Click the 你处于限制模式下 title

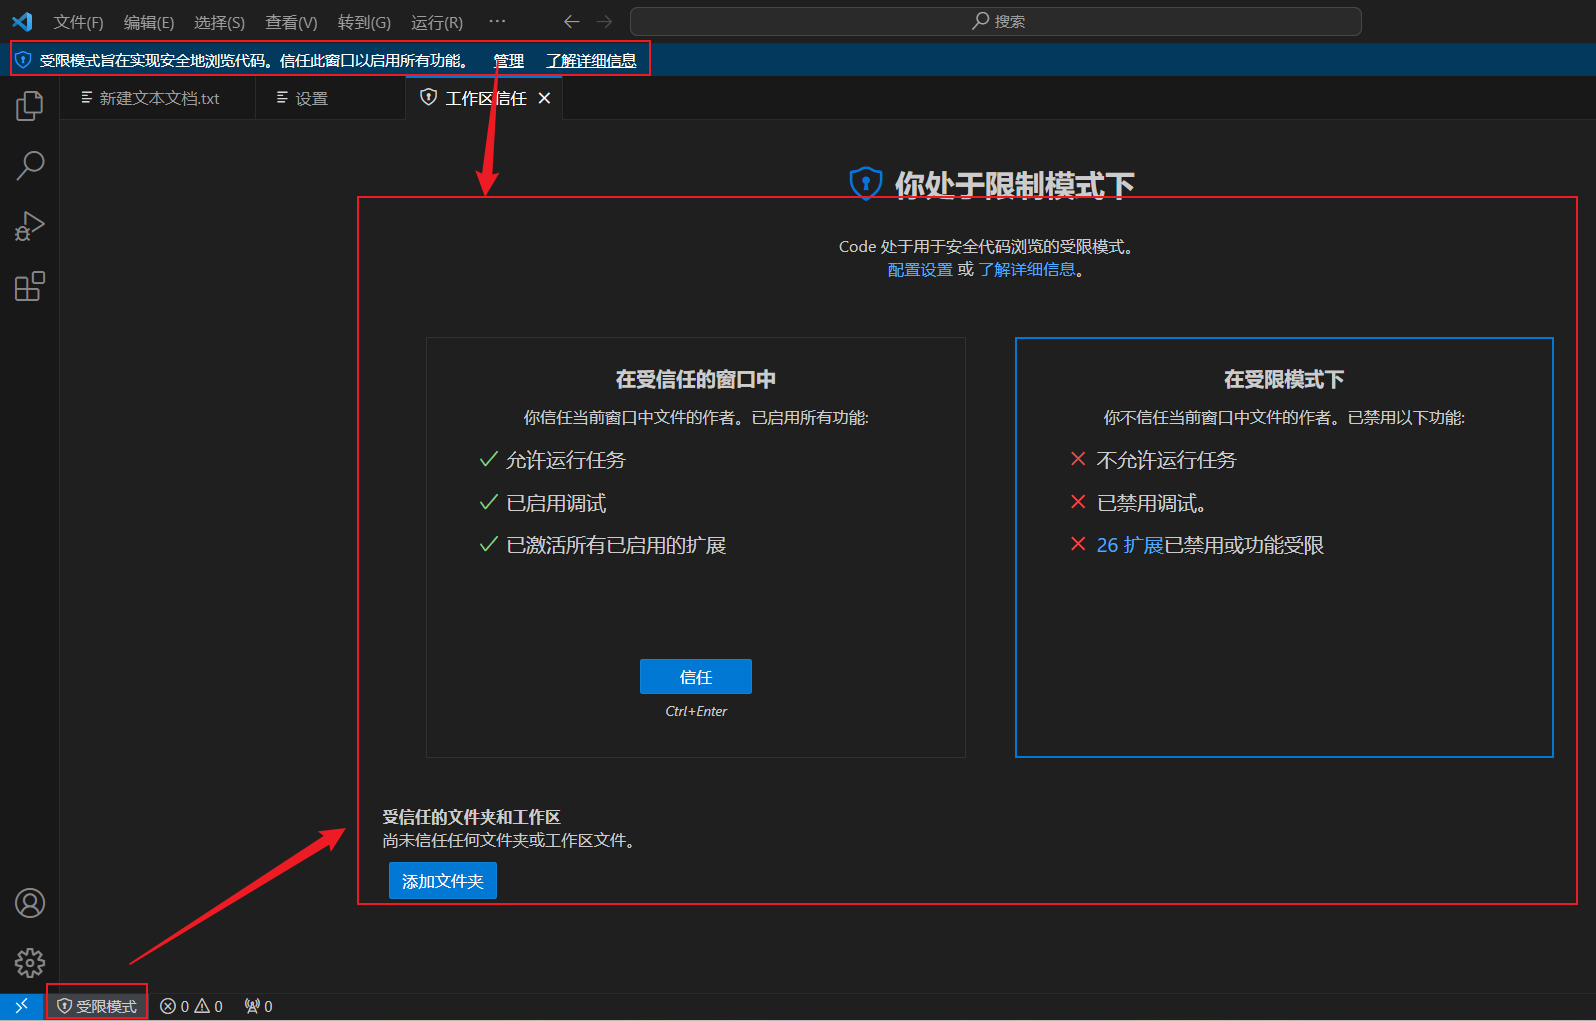click(1014, 184)
